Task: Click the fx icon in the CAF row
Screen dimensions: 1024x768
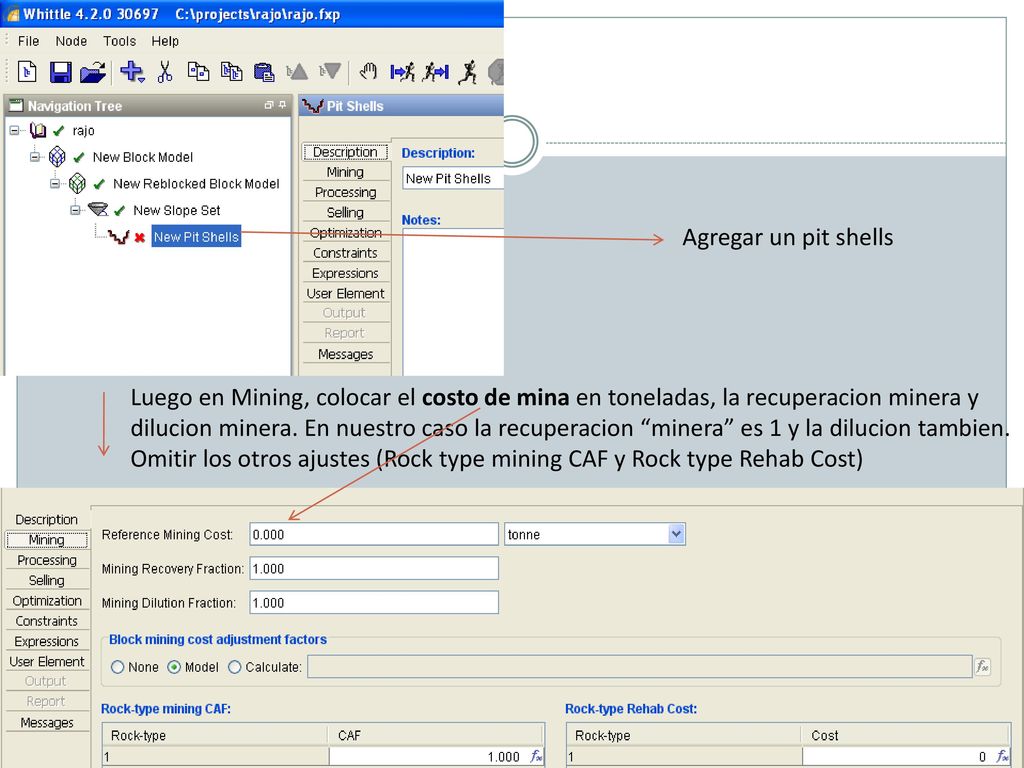Action: (536, 756)
